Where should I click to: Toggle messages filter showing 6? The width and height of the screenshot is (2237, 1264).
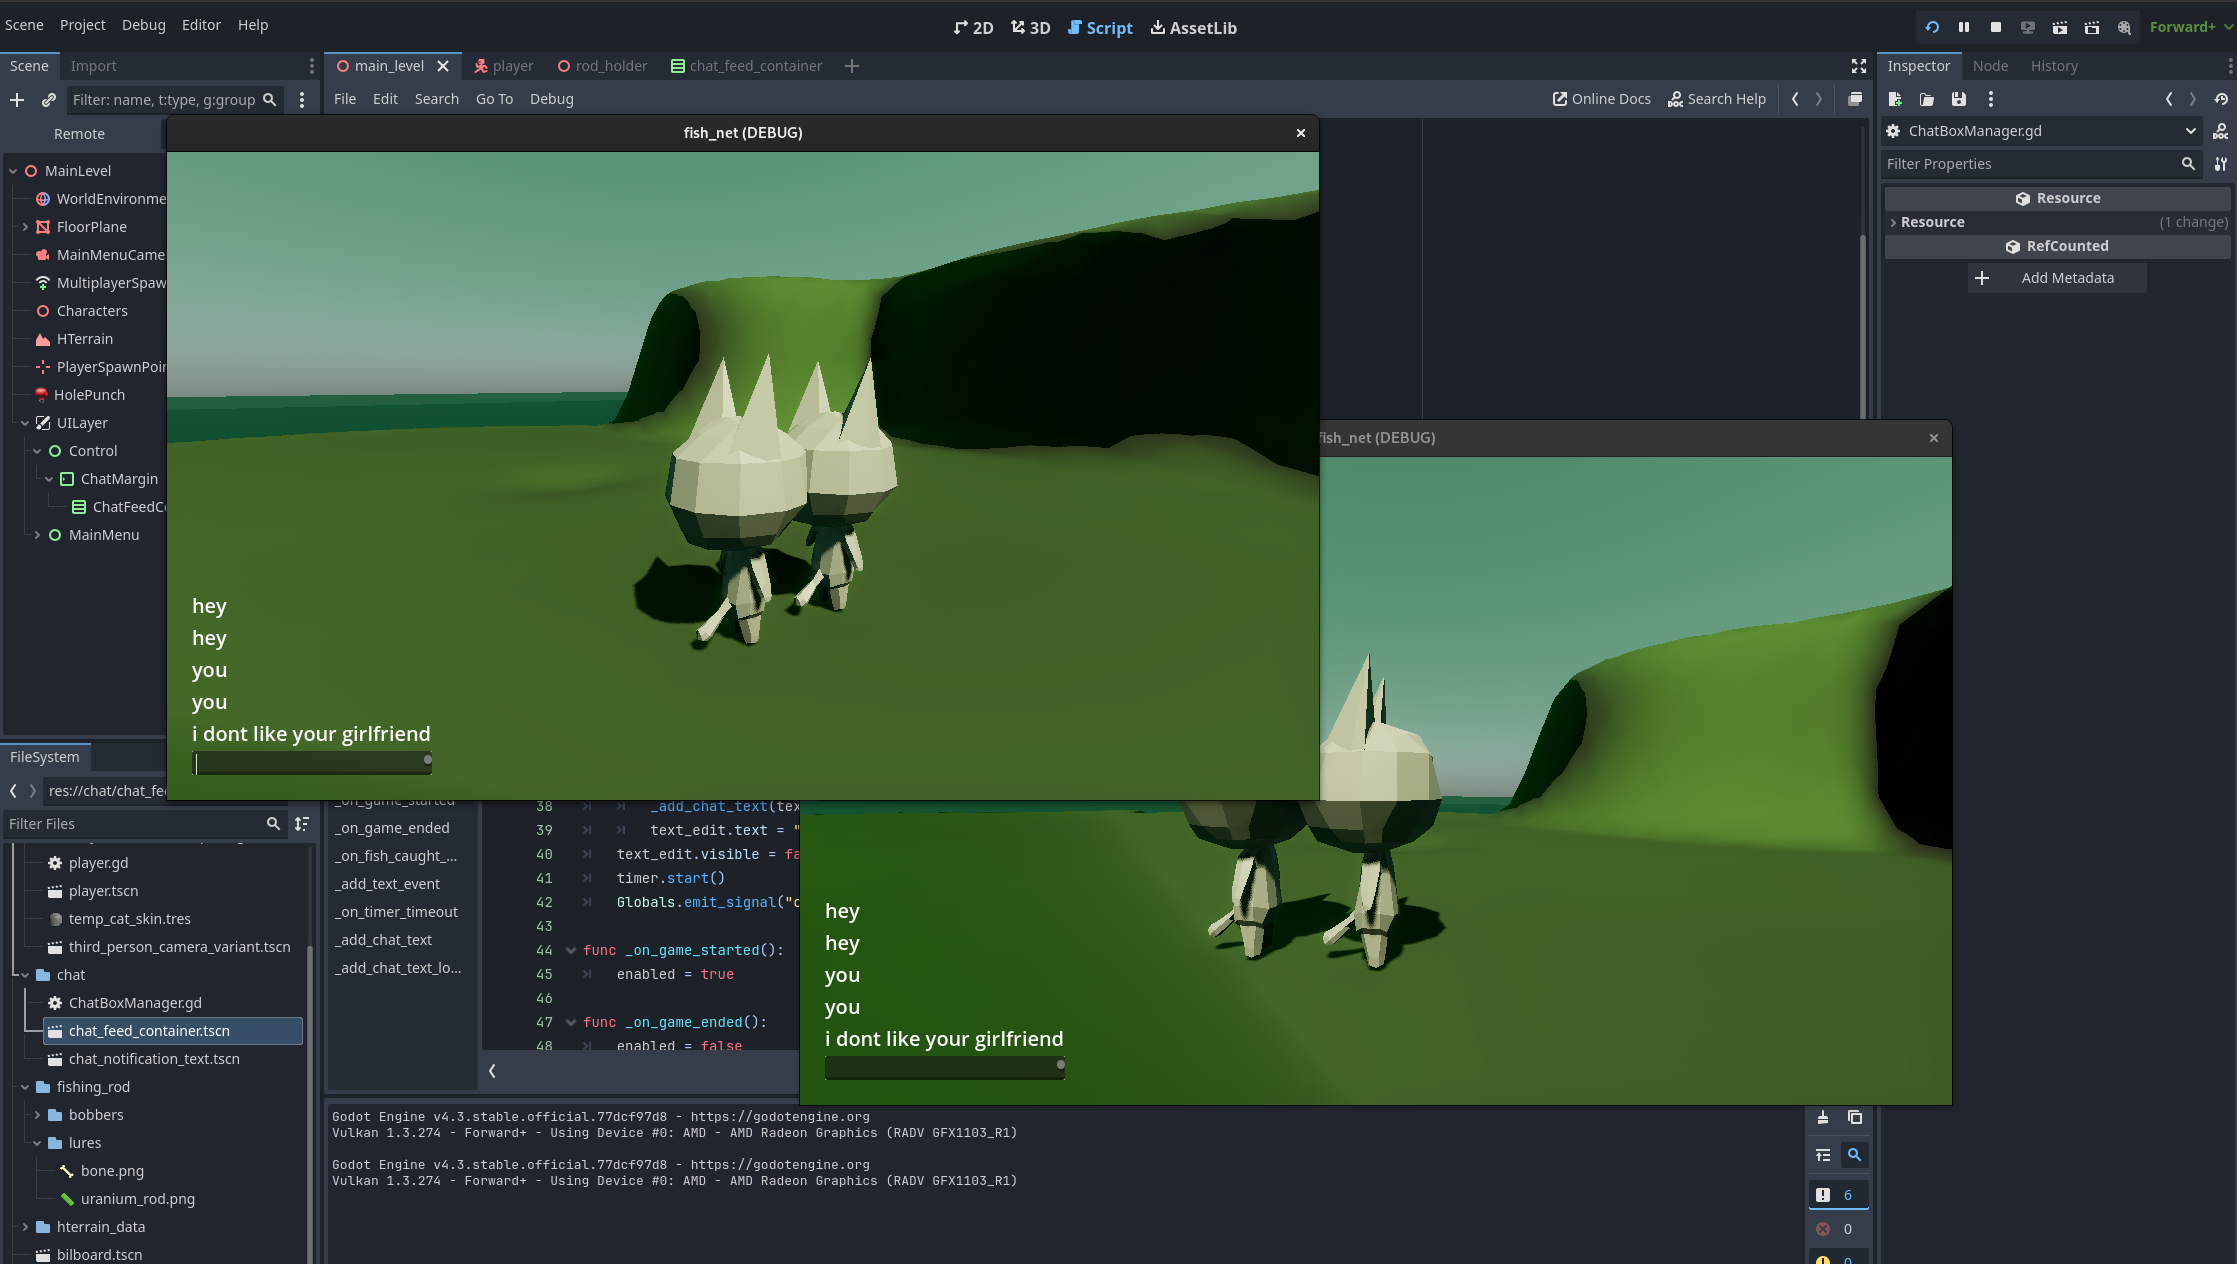(1838, 1195)
